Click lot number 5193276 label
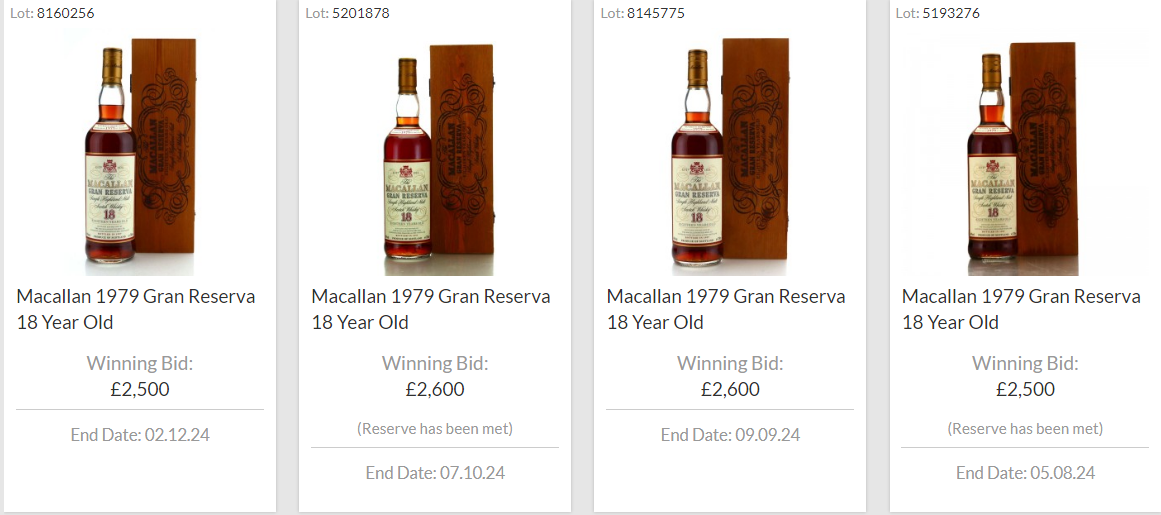1161x515 pixels. 937,13
